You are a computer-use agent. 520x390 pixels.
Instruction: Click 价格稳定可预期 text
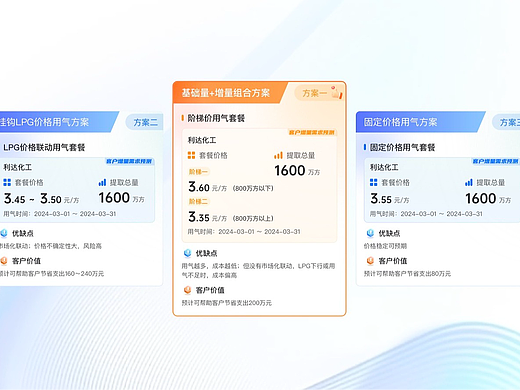(385, 246)
